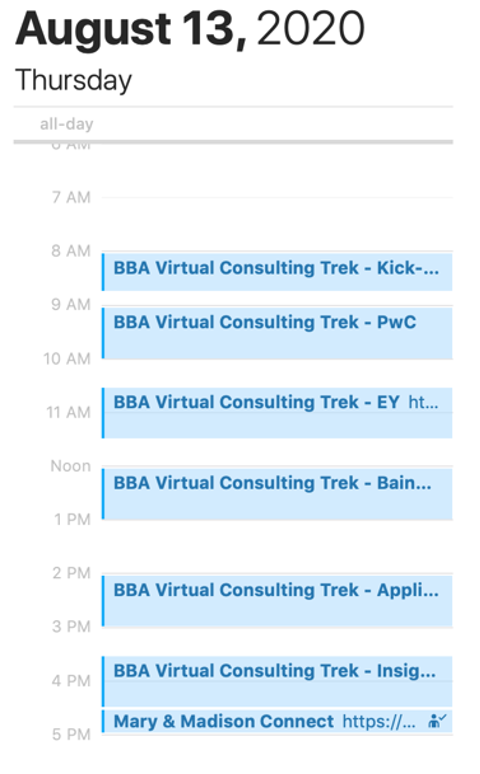This screenshot has width=480, height=774.
Task: Click the 8 AM hour label
Action: [71, 251]
